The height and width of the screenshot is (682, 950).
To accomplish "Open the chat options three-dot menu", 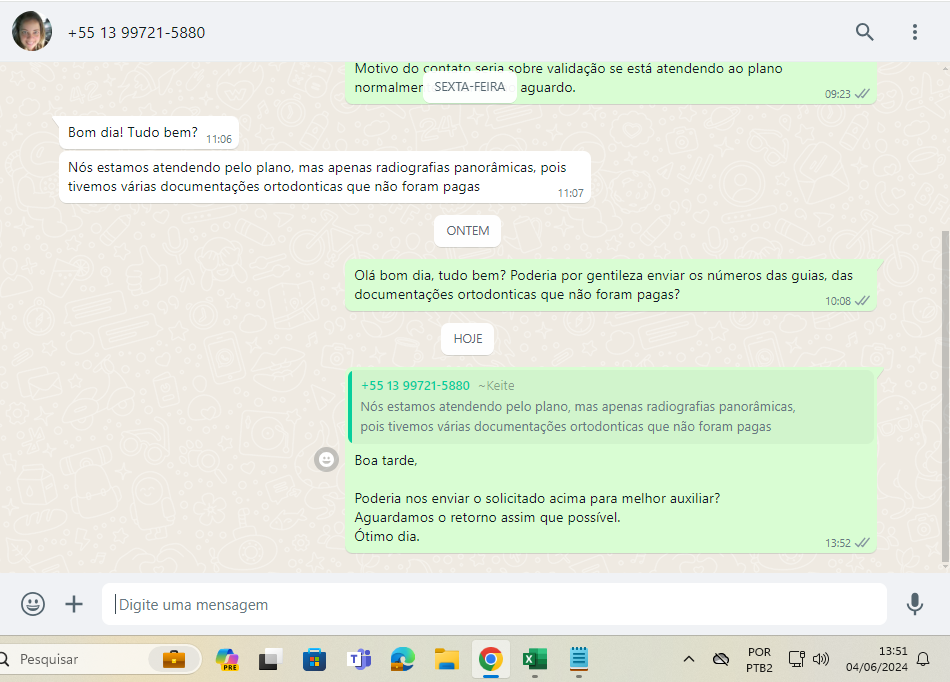I will pyautogui.click(x=915, y=32).
